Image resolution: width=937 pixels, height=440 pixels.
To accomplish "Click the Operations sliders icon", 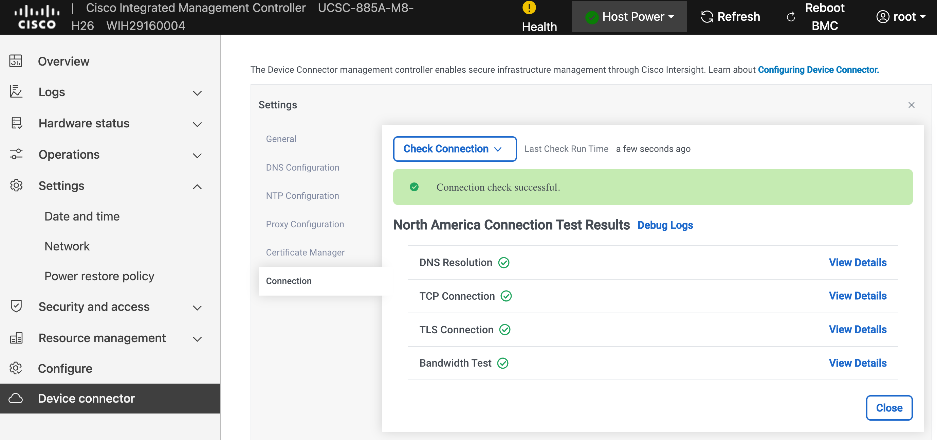I will tap(16, 154).
